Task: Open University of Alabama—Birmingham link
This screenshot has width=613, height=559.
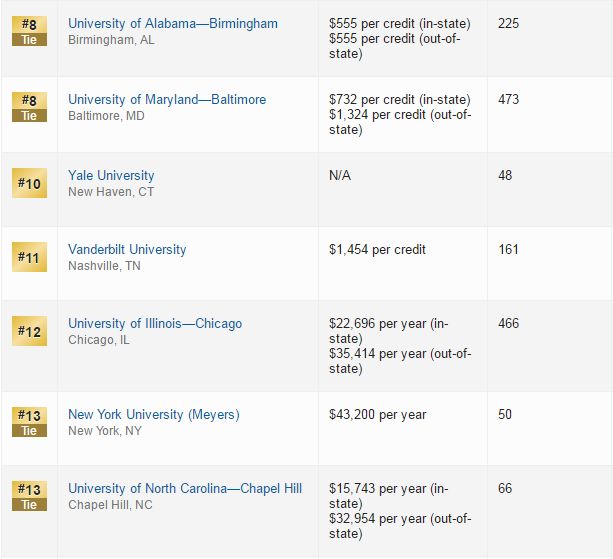Action: click(173, 23)
